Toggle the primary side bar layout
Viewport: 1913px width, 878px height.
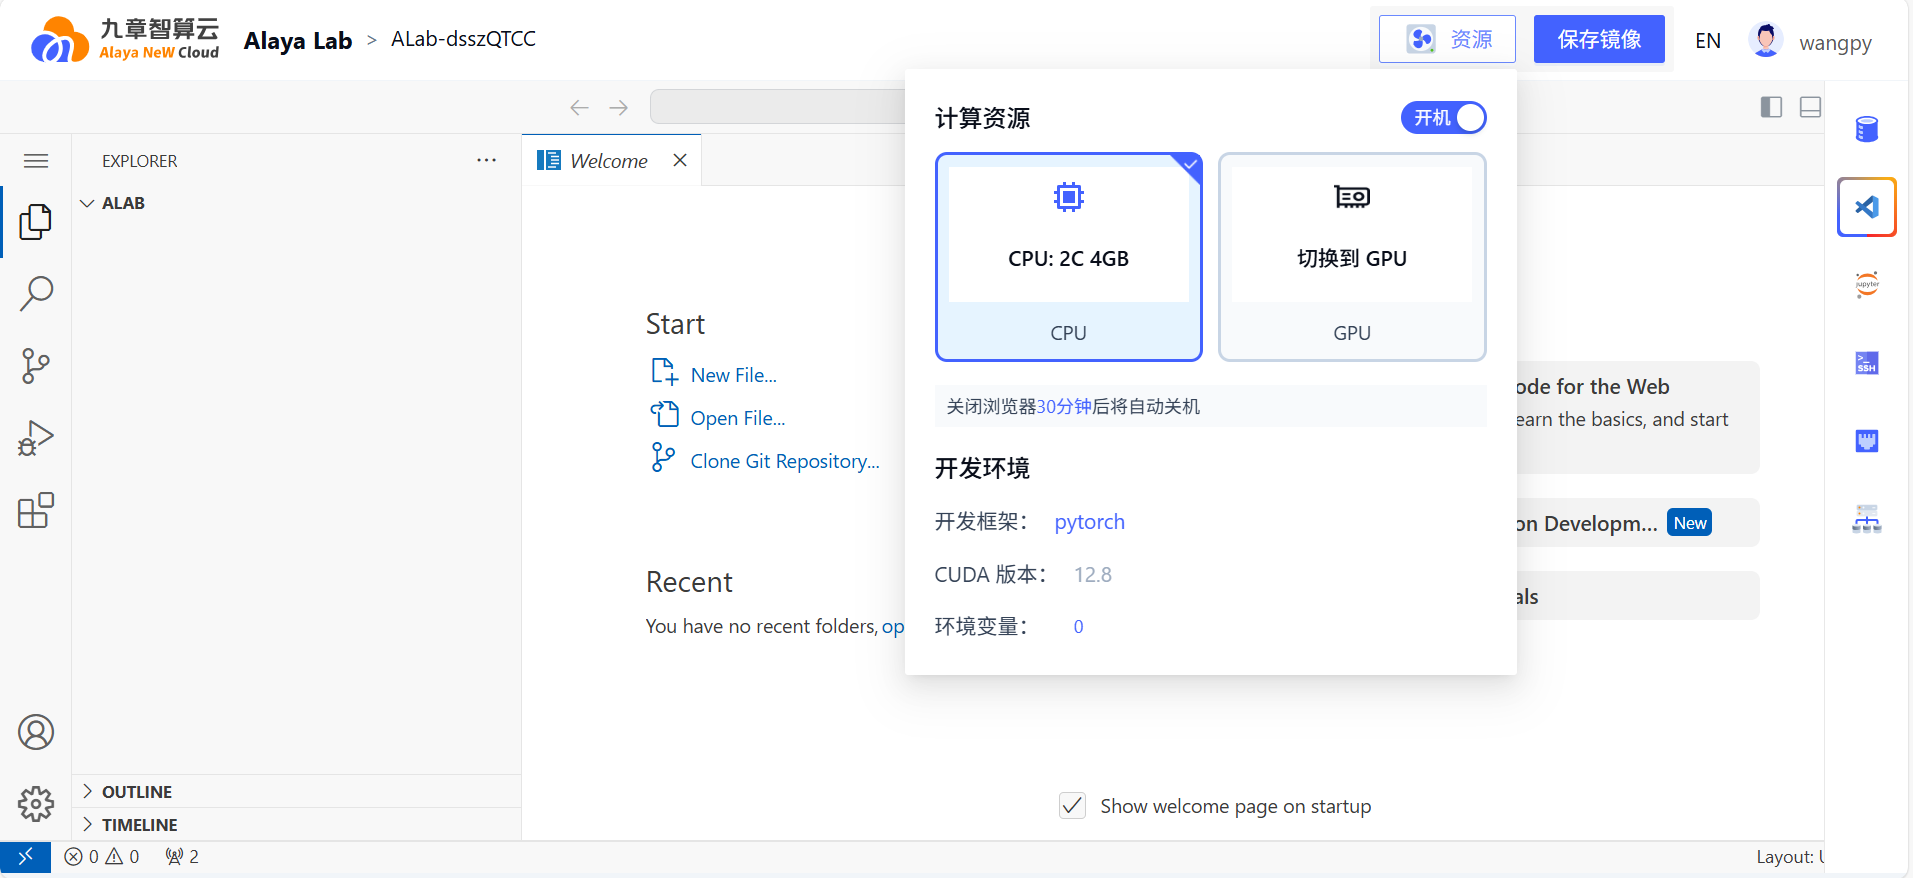[x=1771, y=107]
